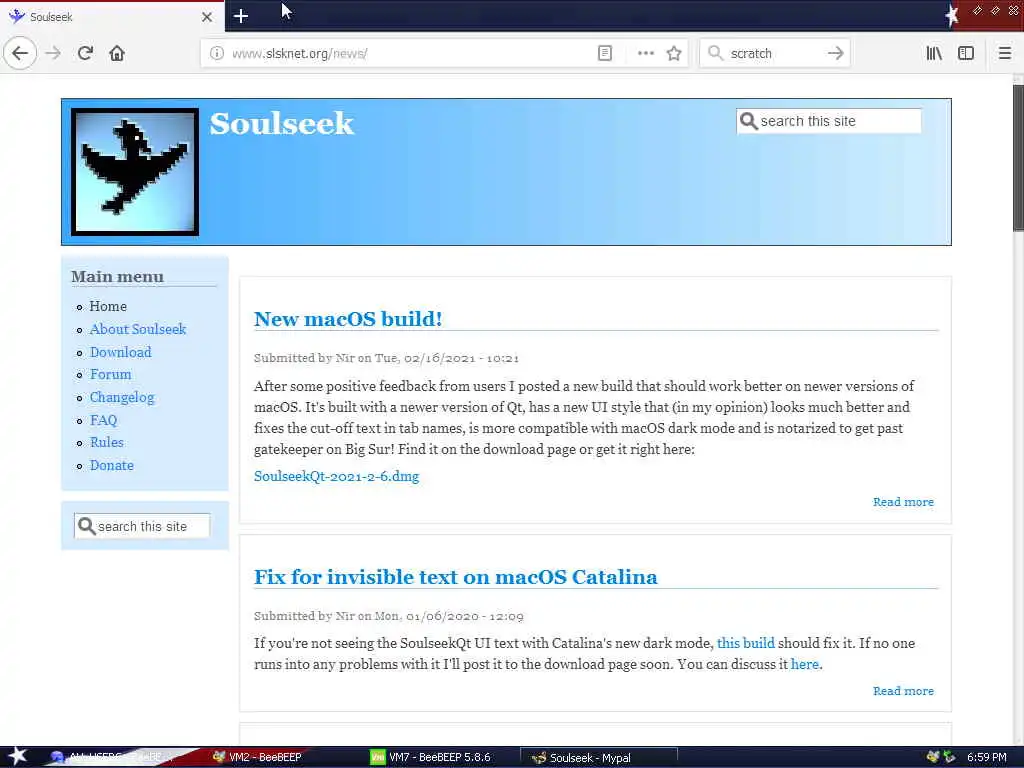Screen dimensions: 1024x768
Task: Click the star start button on the taskbar
Action: 17,756
